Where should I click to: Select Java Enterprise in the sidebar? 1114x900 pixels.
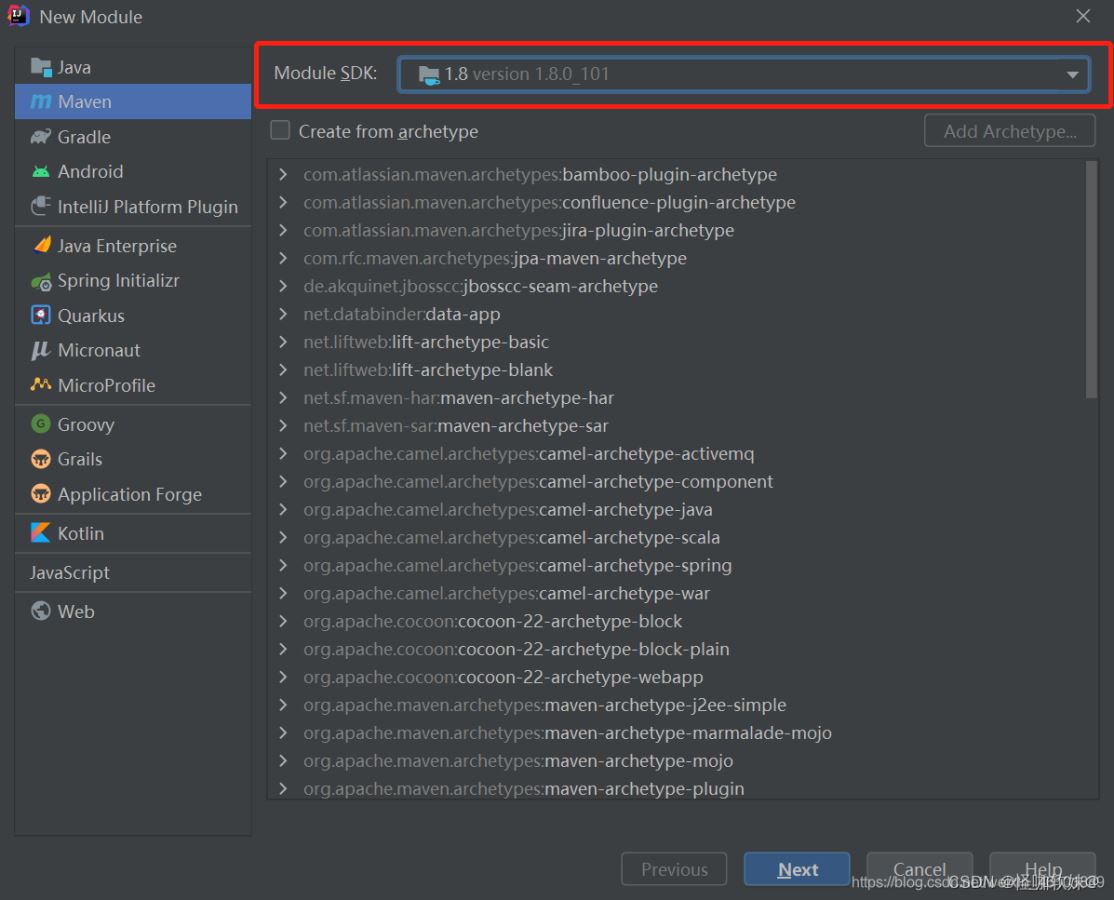point(116,246)
